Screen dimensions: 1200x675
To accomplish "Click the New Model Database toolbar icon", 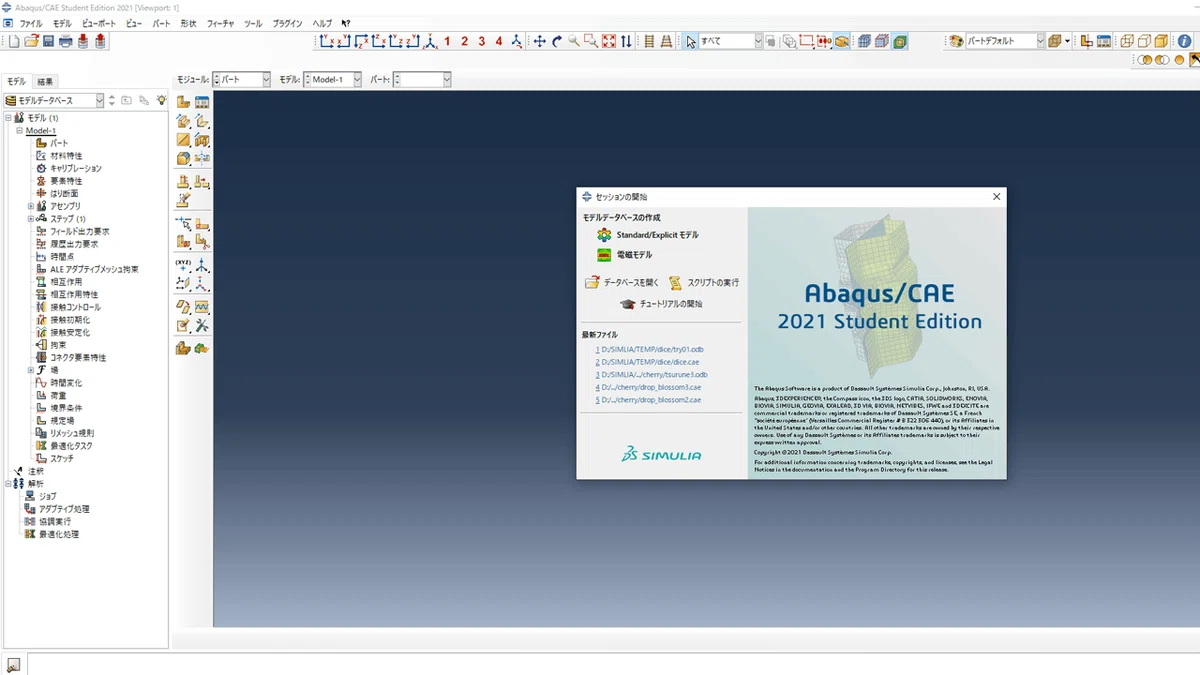I will tap(14, 41).
